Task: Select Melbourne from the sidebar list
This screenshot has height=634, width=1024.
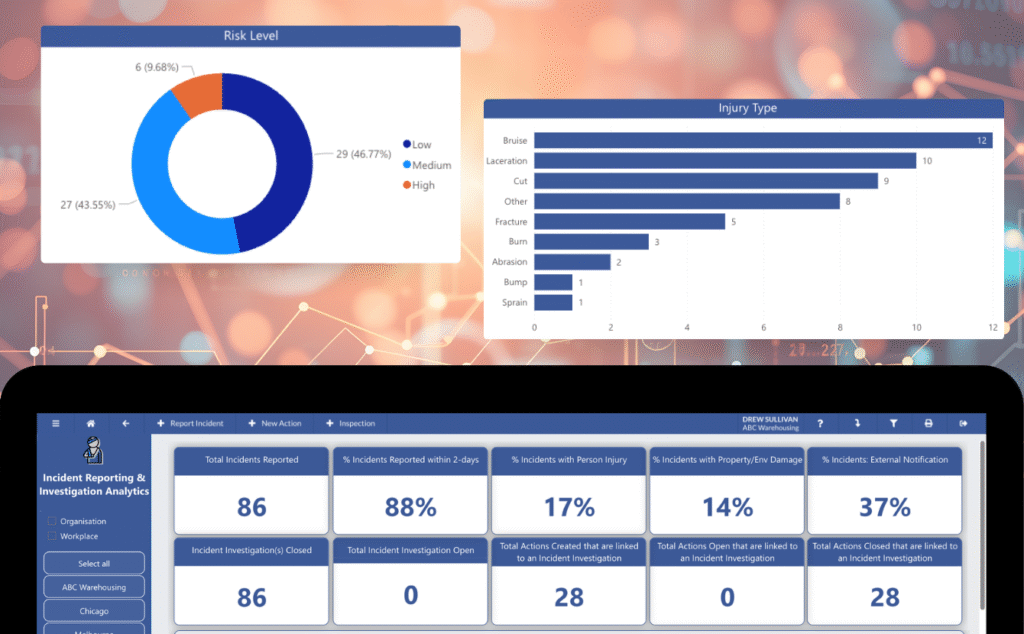Action: (94, 630)
